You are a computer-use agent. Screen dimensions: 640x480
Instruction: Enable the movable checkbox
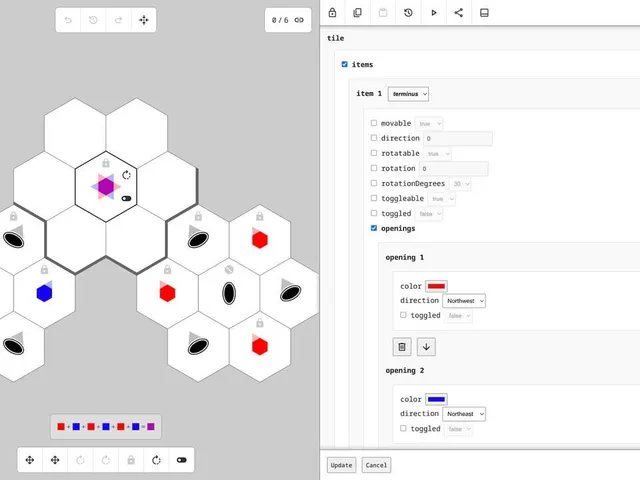click(374, 123)
